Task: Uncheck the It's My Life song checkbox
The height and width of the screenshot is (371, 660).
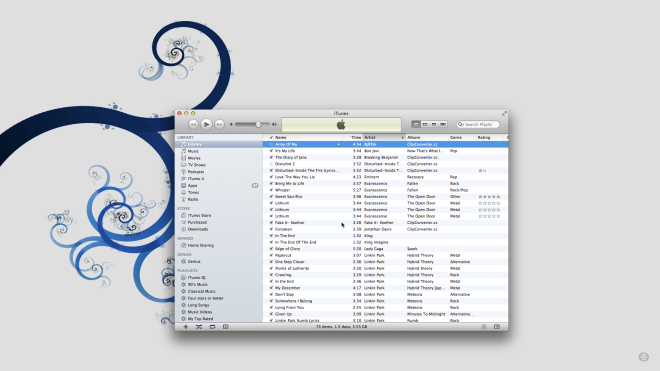Action: click(x=271, y=151)
